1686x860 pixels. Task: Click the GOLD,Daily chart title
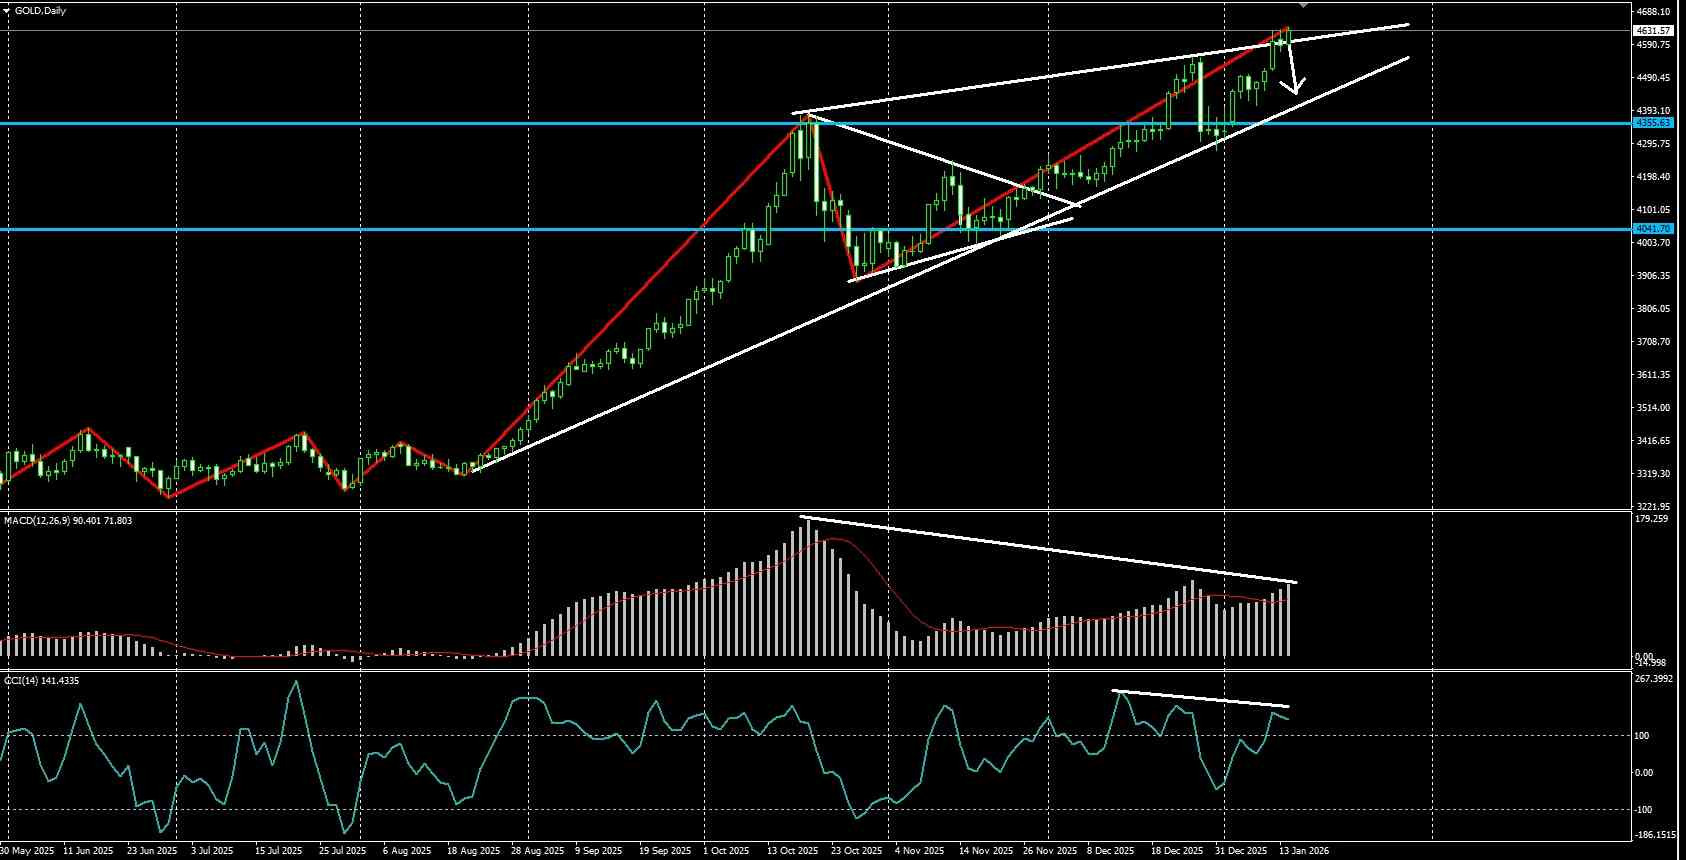coord(40,11)
